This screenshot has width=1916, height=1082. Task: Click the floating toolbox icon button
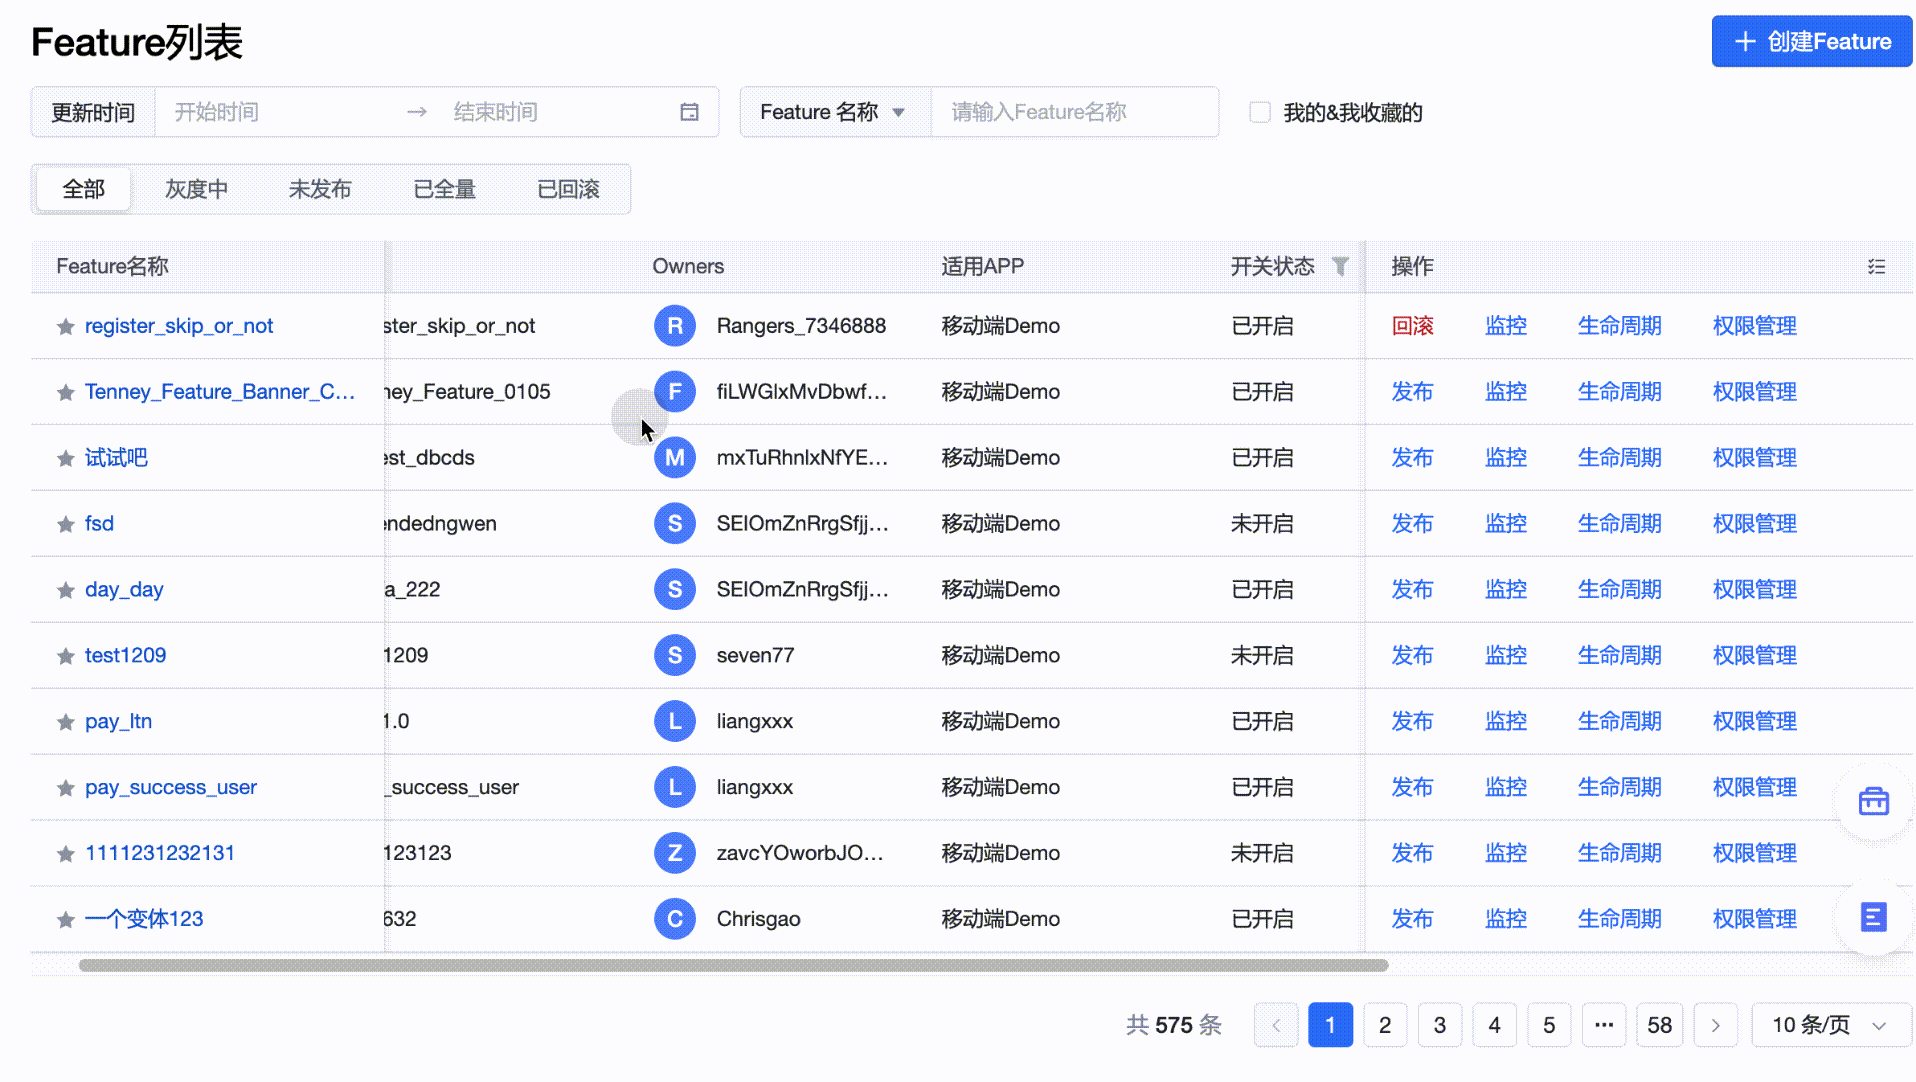pos(1873,802)
